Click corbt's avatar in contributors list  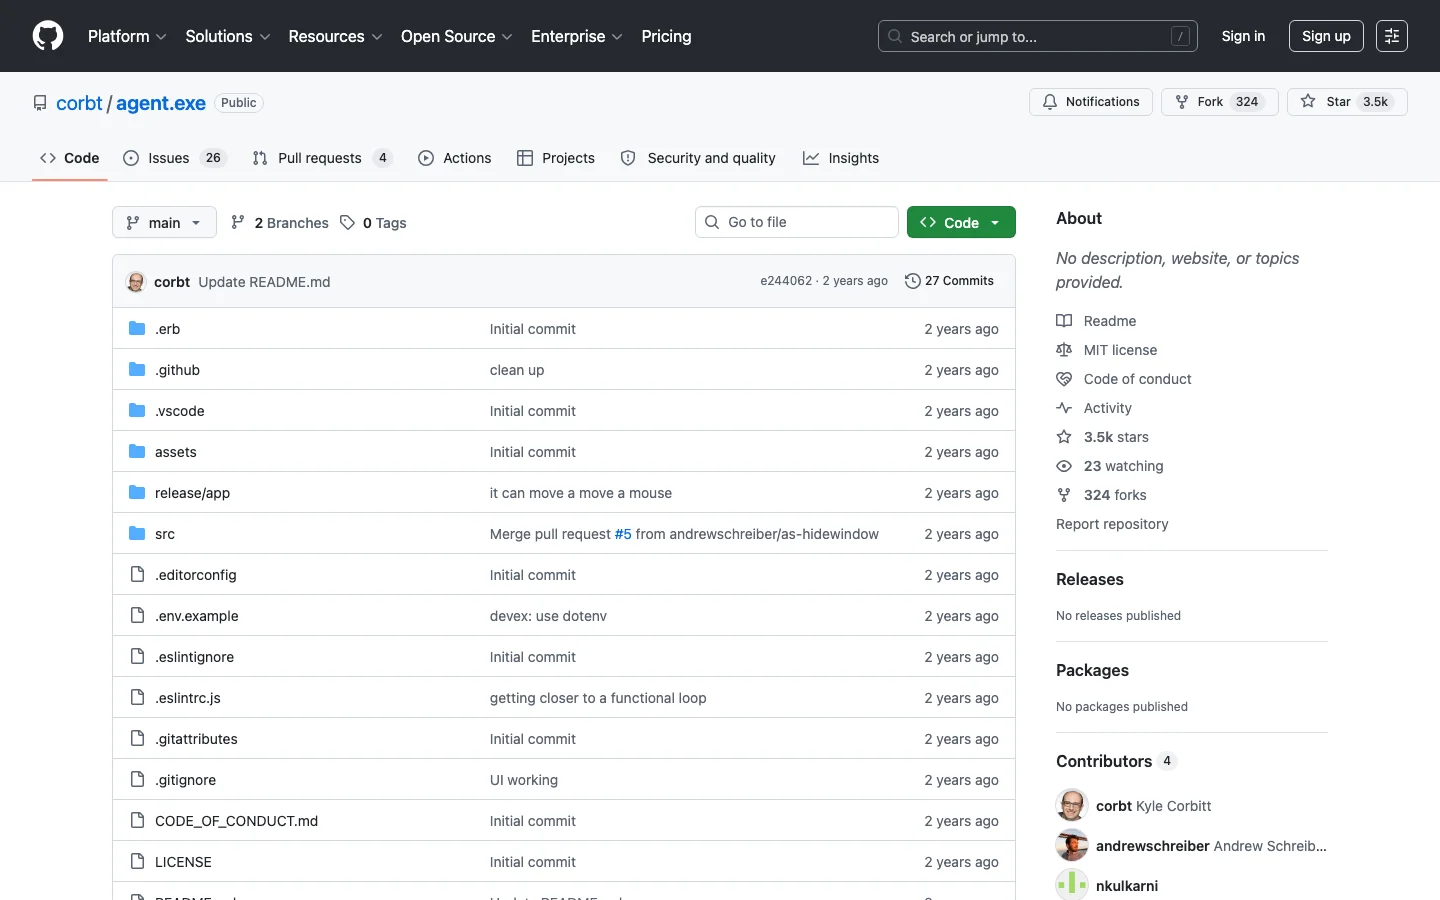pyautogui.click(x=1072, y=805)
